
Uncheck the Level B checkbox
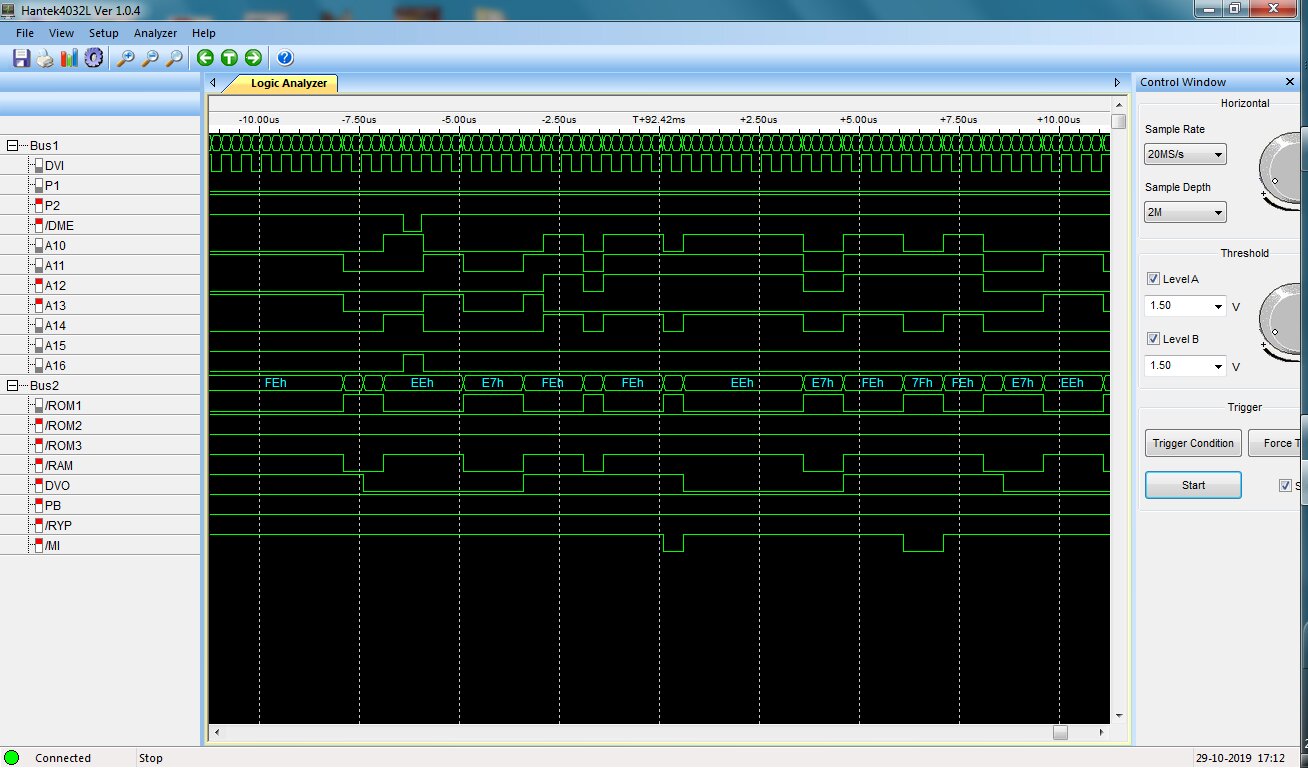(x=1154, y=339)
